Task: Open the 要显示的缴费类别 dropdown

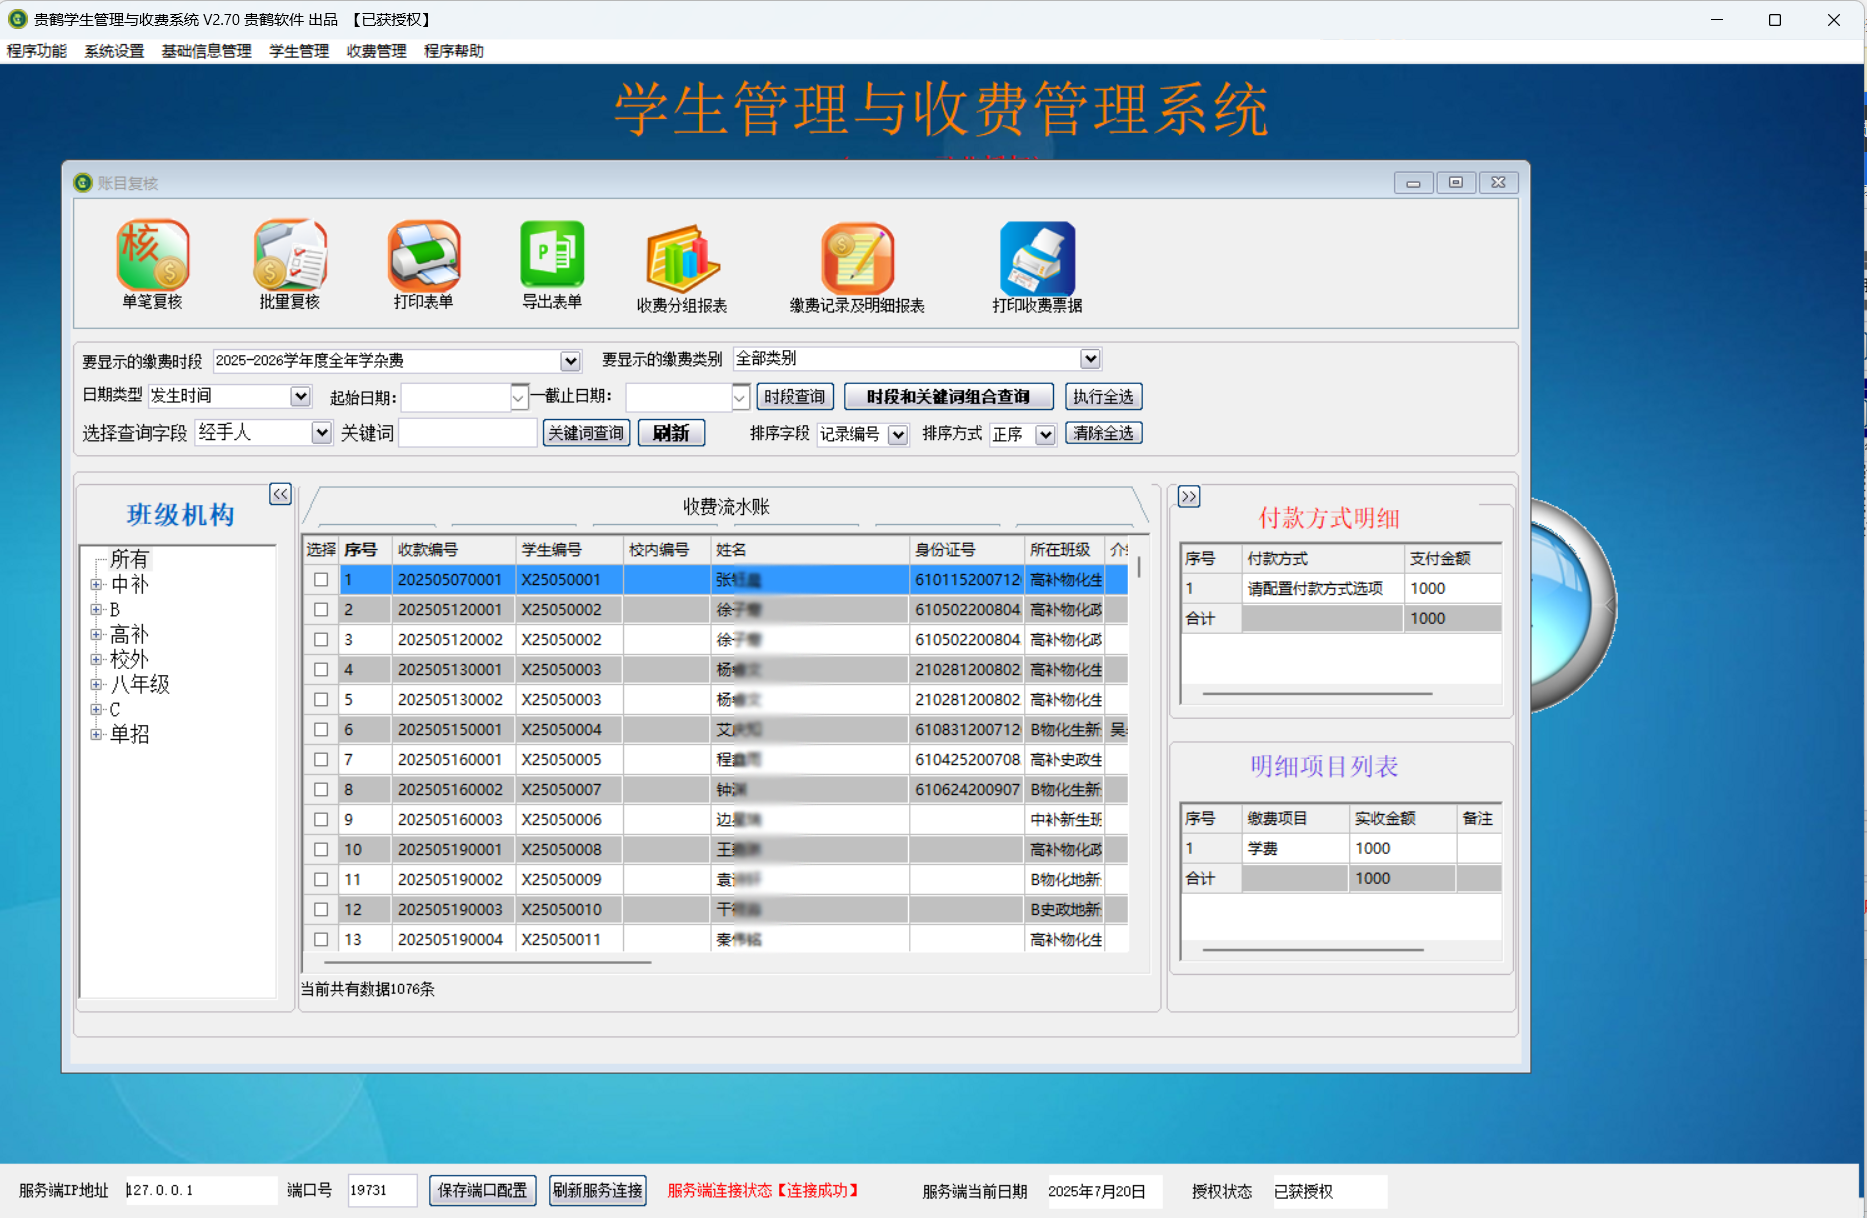Action: 1090,358
